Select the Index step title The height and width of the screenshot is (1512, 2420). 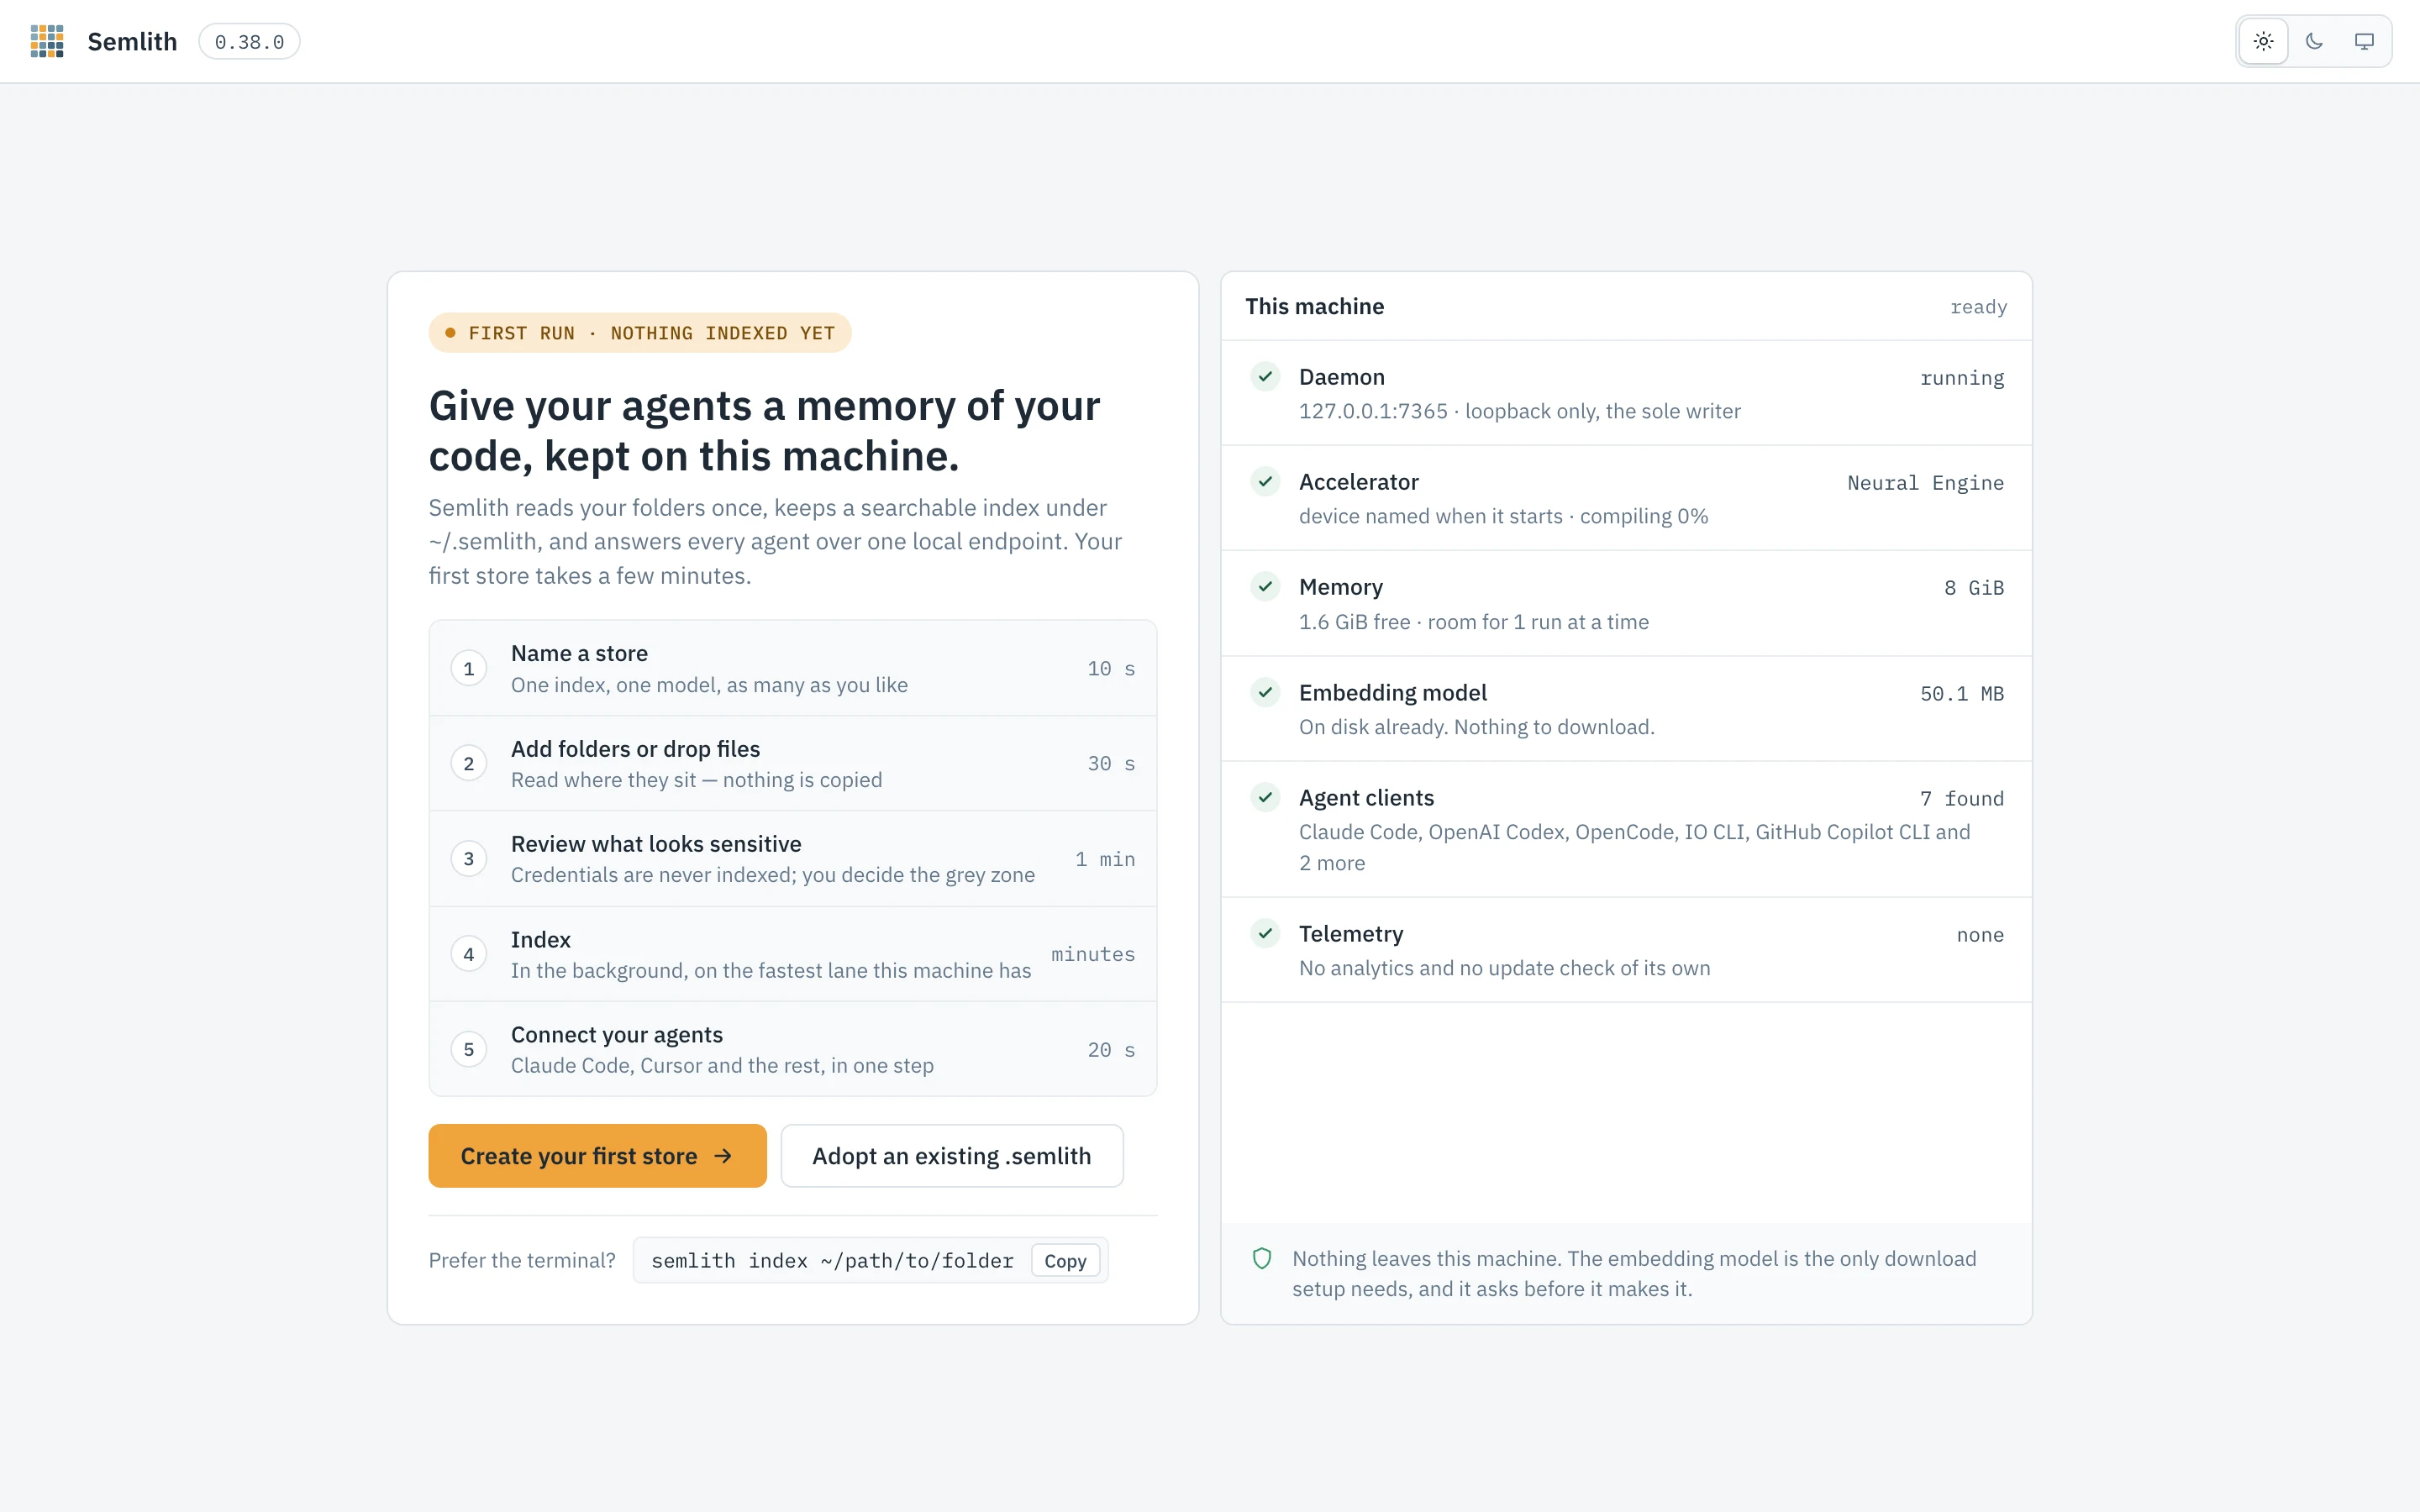(x=541, y=940)
